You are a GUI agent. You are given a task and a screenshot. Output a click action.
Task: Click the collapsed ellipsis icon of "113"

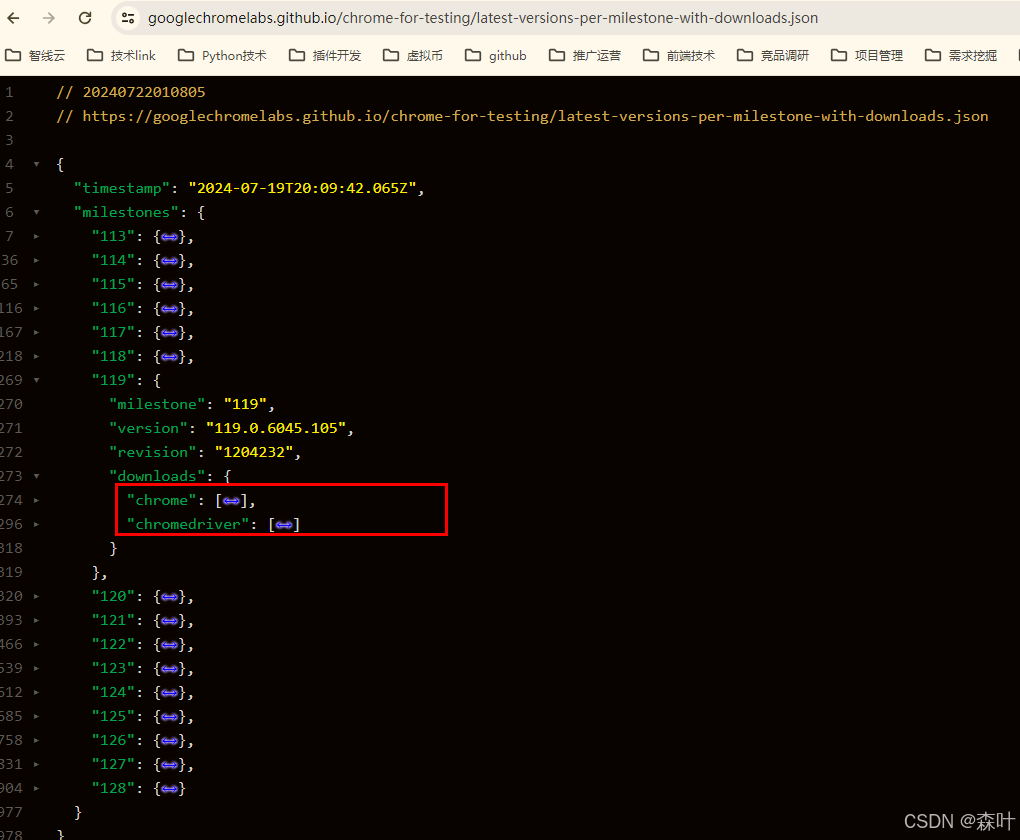click(170, 237)
